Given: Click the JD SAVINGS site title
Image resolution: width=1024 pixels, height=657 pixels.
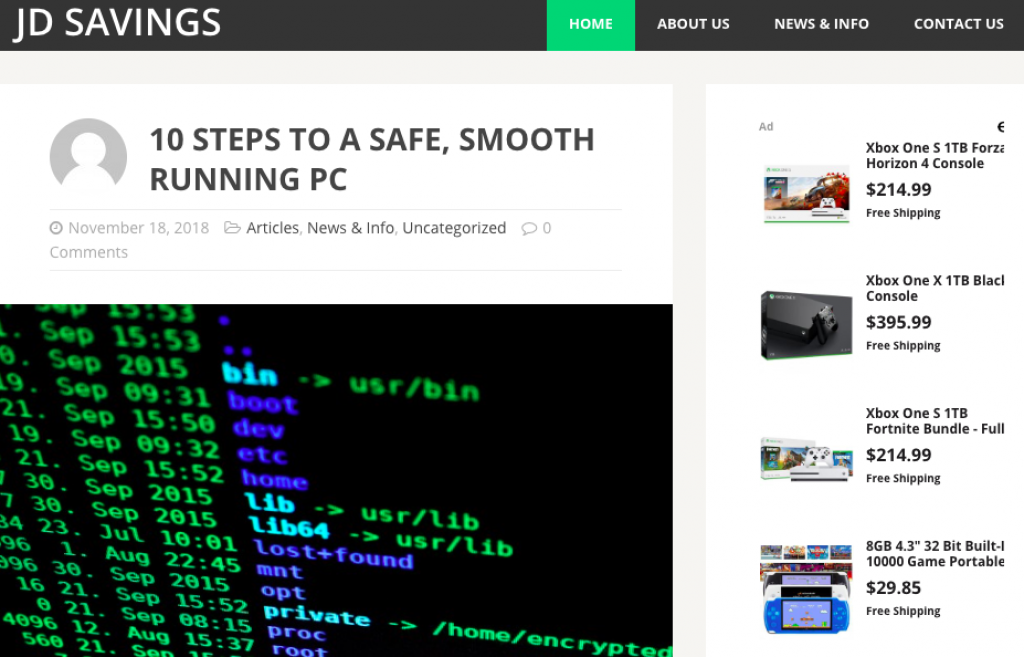Looking at the screenshot, I should click(x=117, y=22).
